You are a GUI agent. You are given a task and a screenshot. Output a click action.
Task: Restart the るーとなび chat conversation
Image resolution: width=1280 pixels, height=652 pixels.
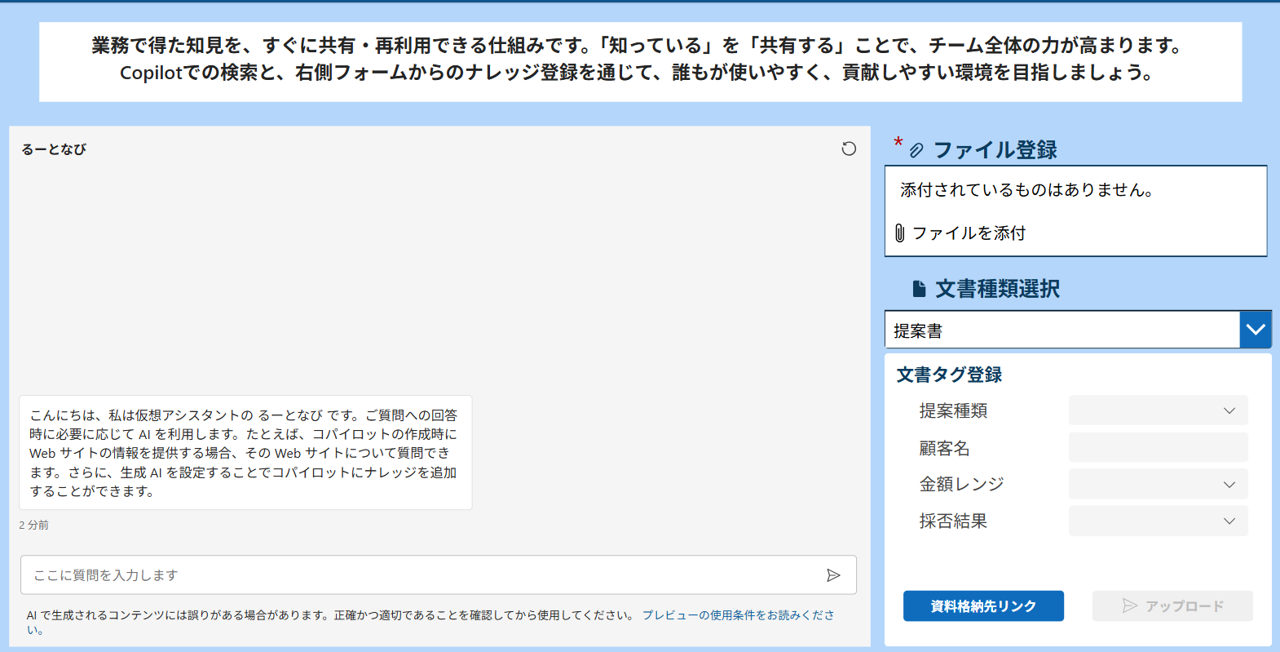click(848, 149)
